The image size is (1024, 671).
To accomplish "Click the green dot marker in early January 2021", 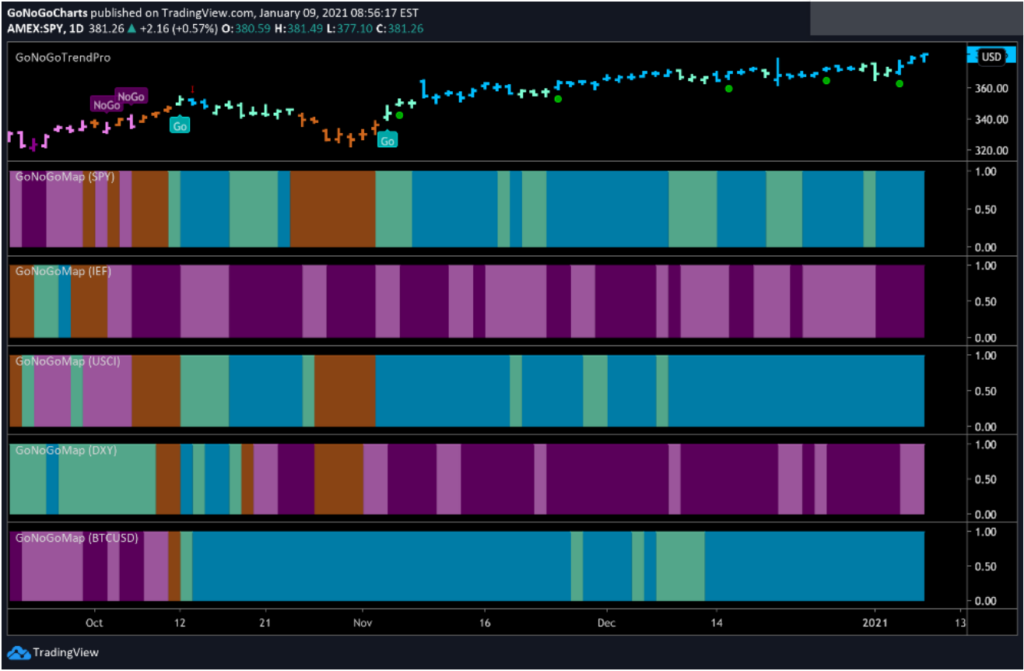I will pyautogui.click(x=899, y=84).
